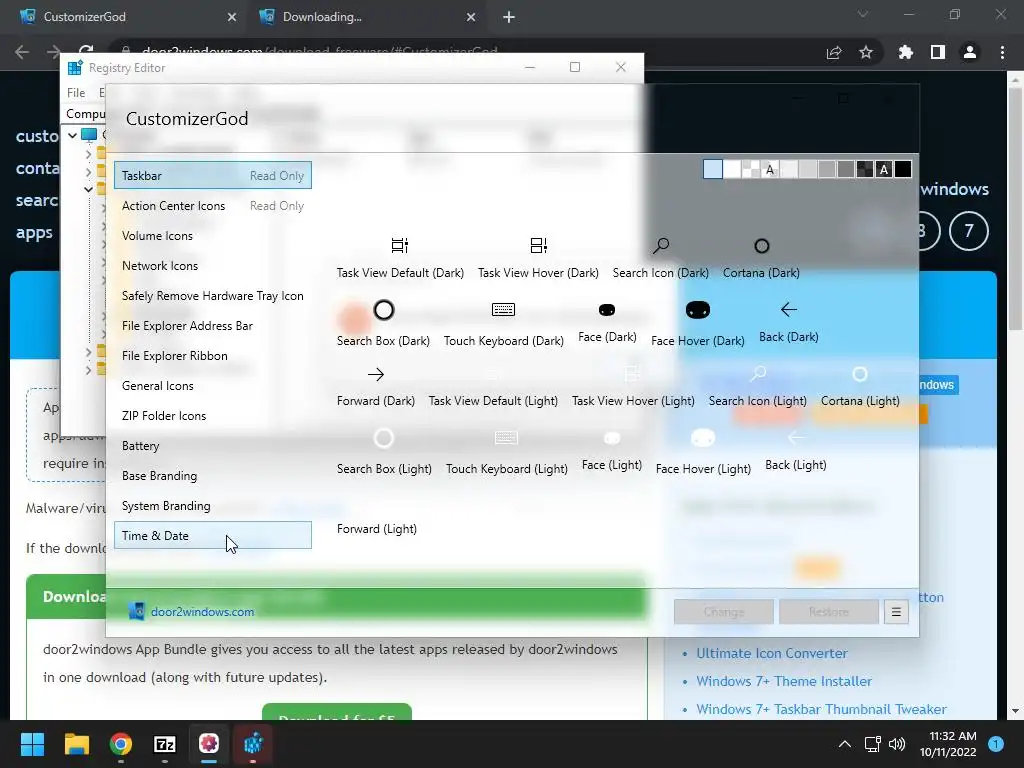This screenshot has height=768, width=1024.
Task: Select the Search Icon (Light) magnifier
Action: 758,374
